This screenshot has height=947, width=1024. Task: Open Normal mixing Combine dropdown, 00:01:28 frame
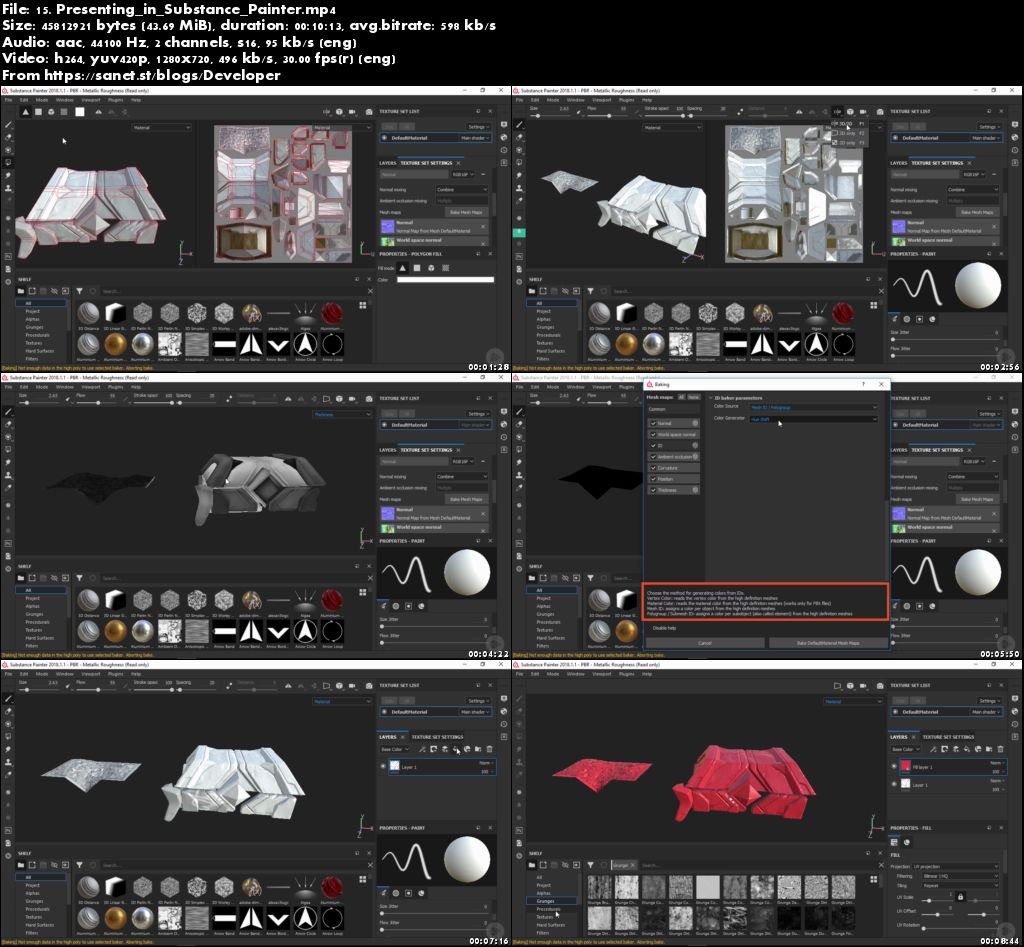point(462,189)
